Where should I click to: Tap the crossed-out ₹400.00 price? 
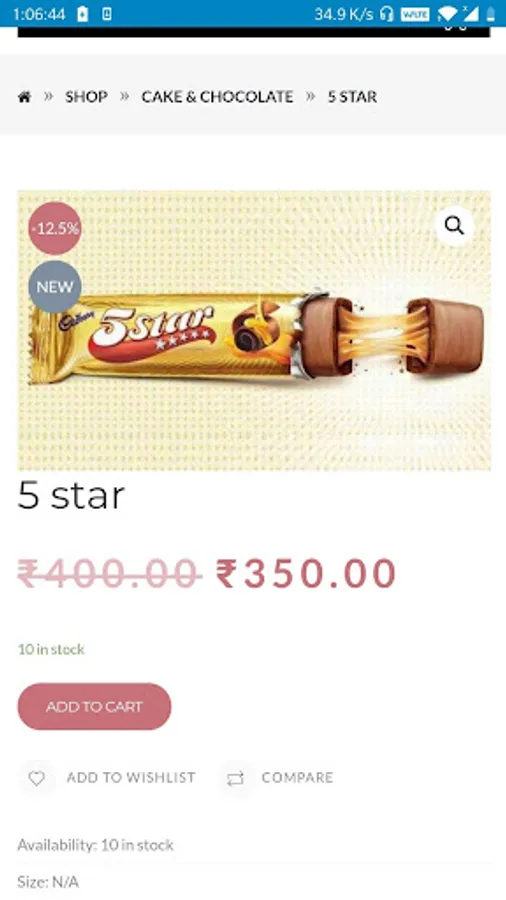110,574
